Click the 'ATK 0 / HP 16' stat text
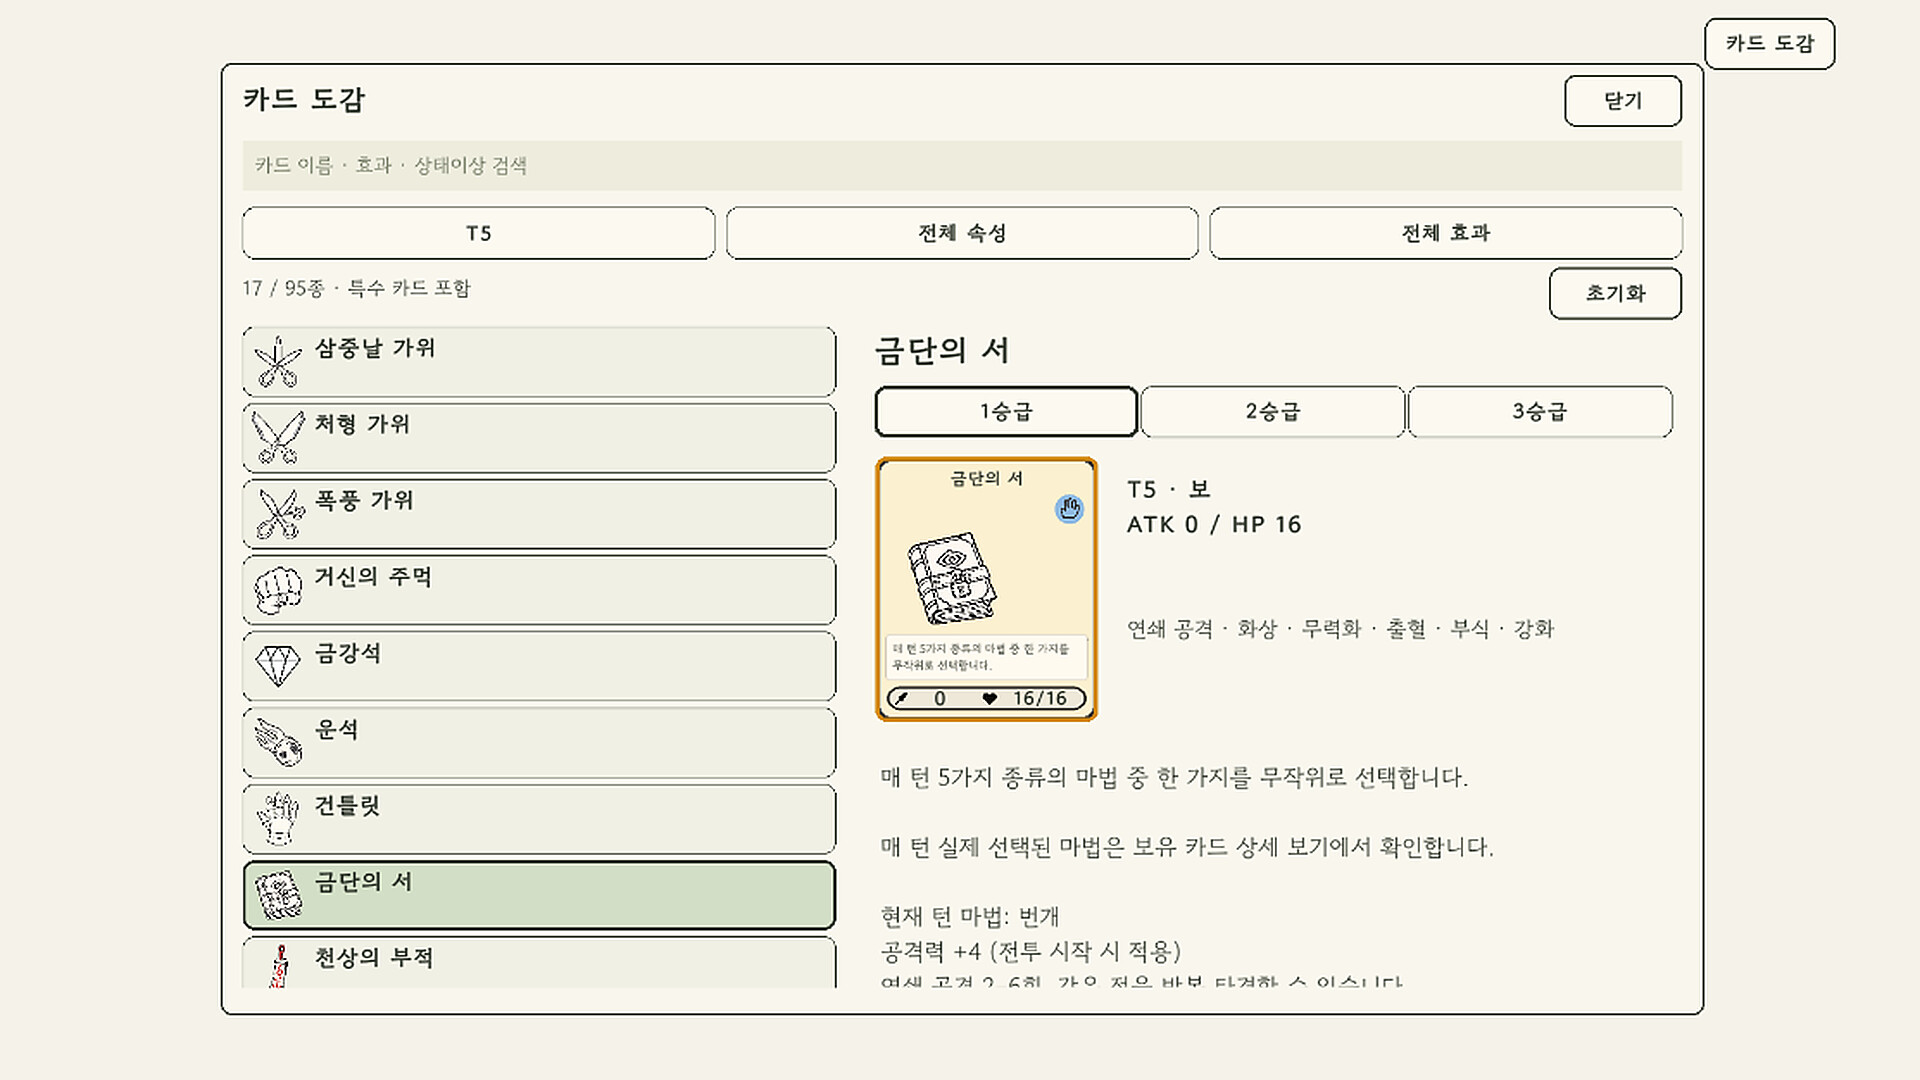 coord(1214,525)
